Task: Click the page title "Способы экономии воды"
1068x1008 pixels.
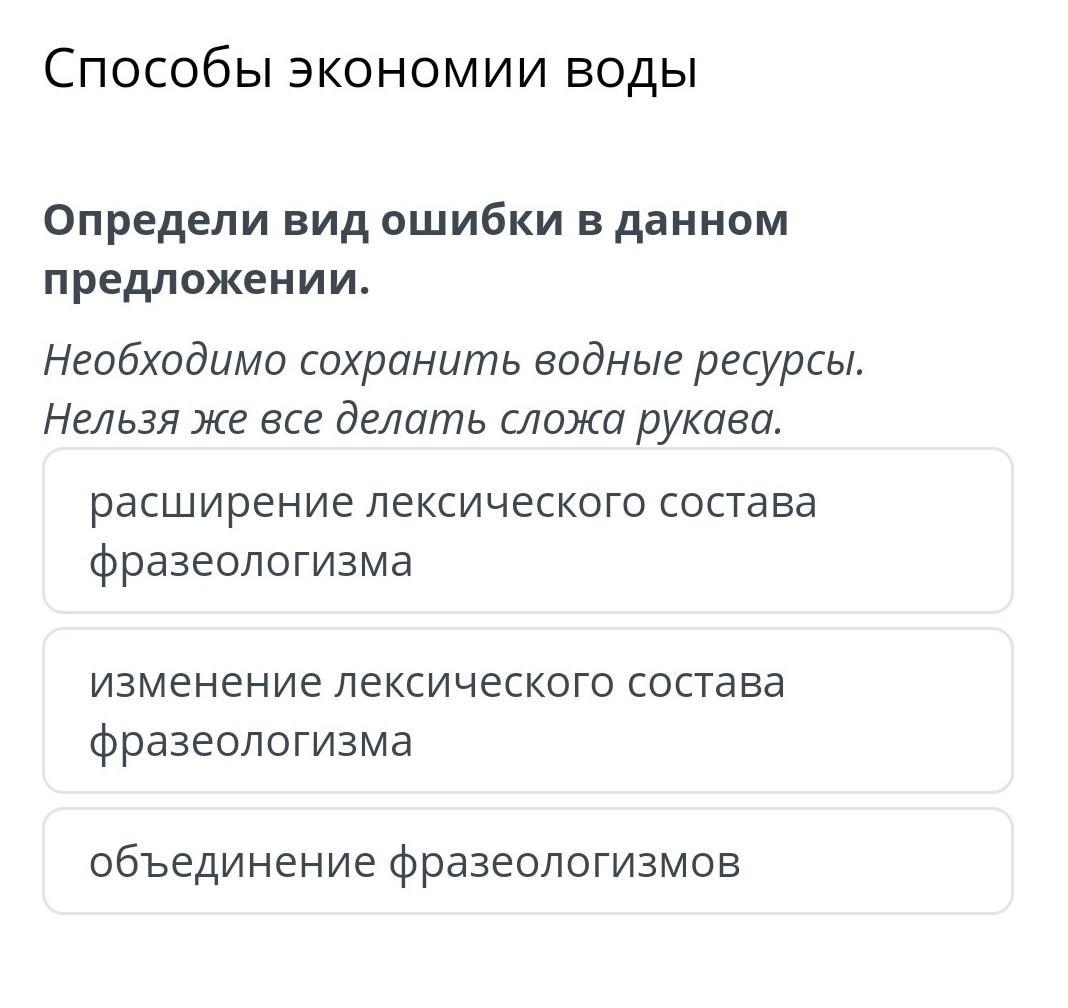Action: 370,71
